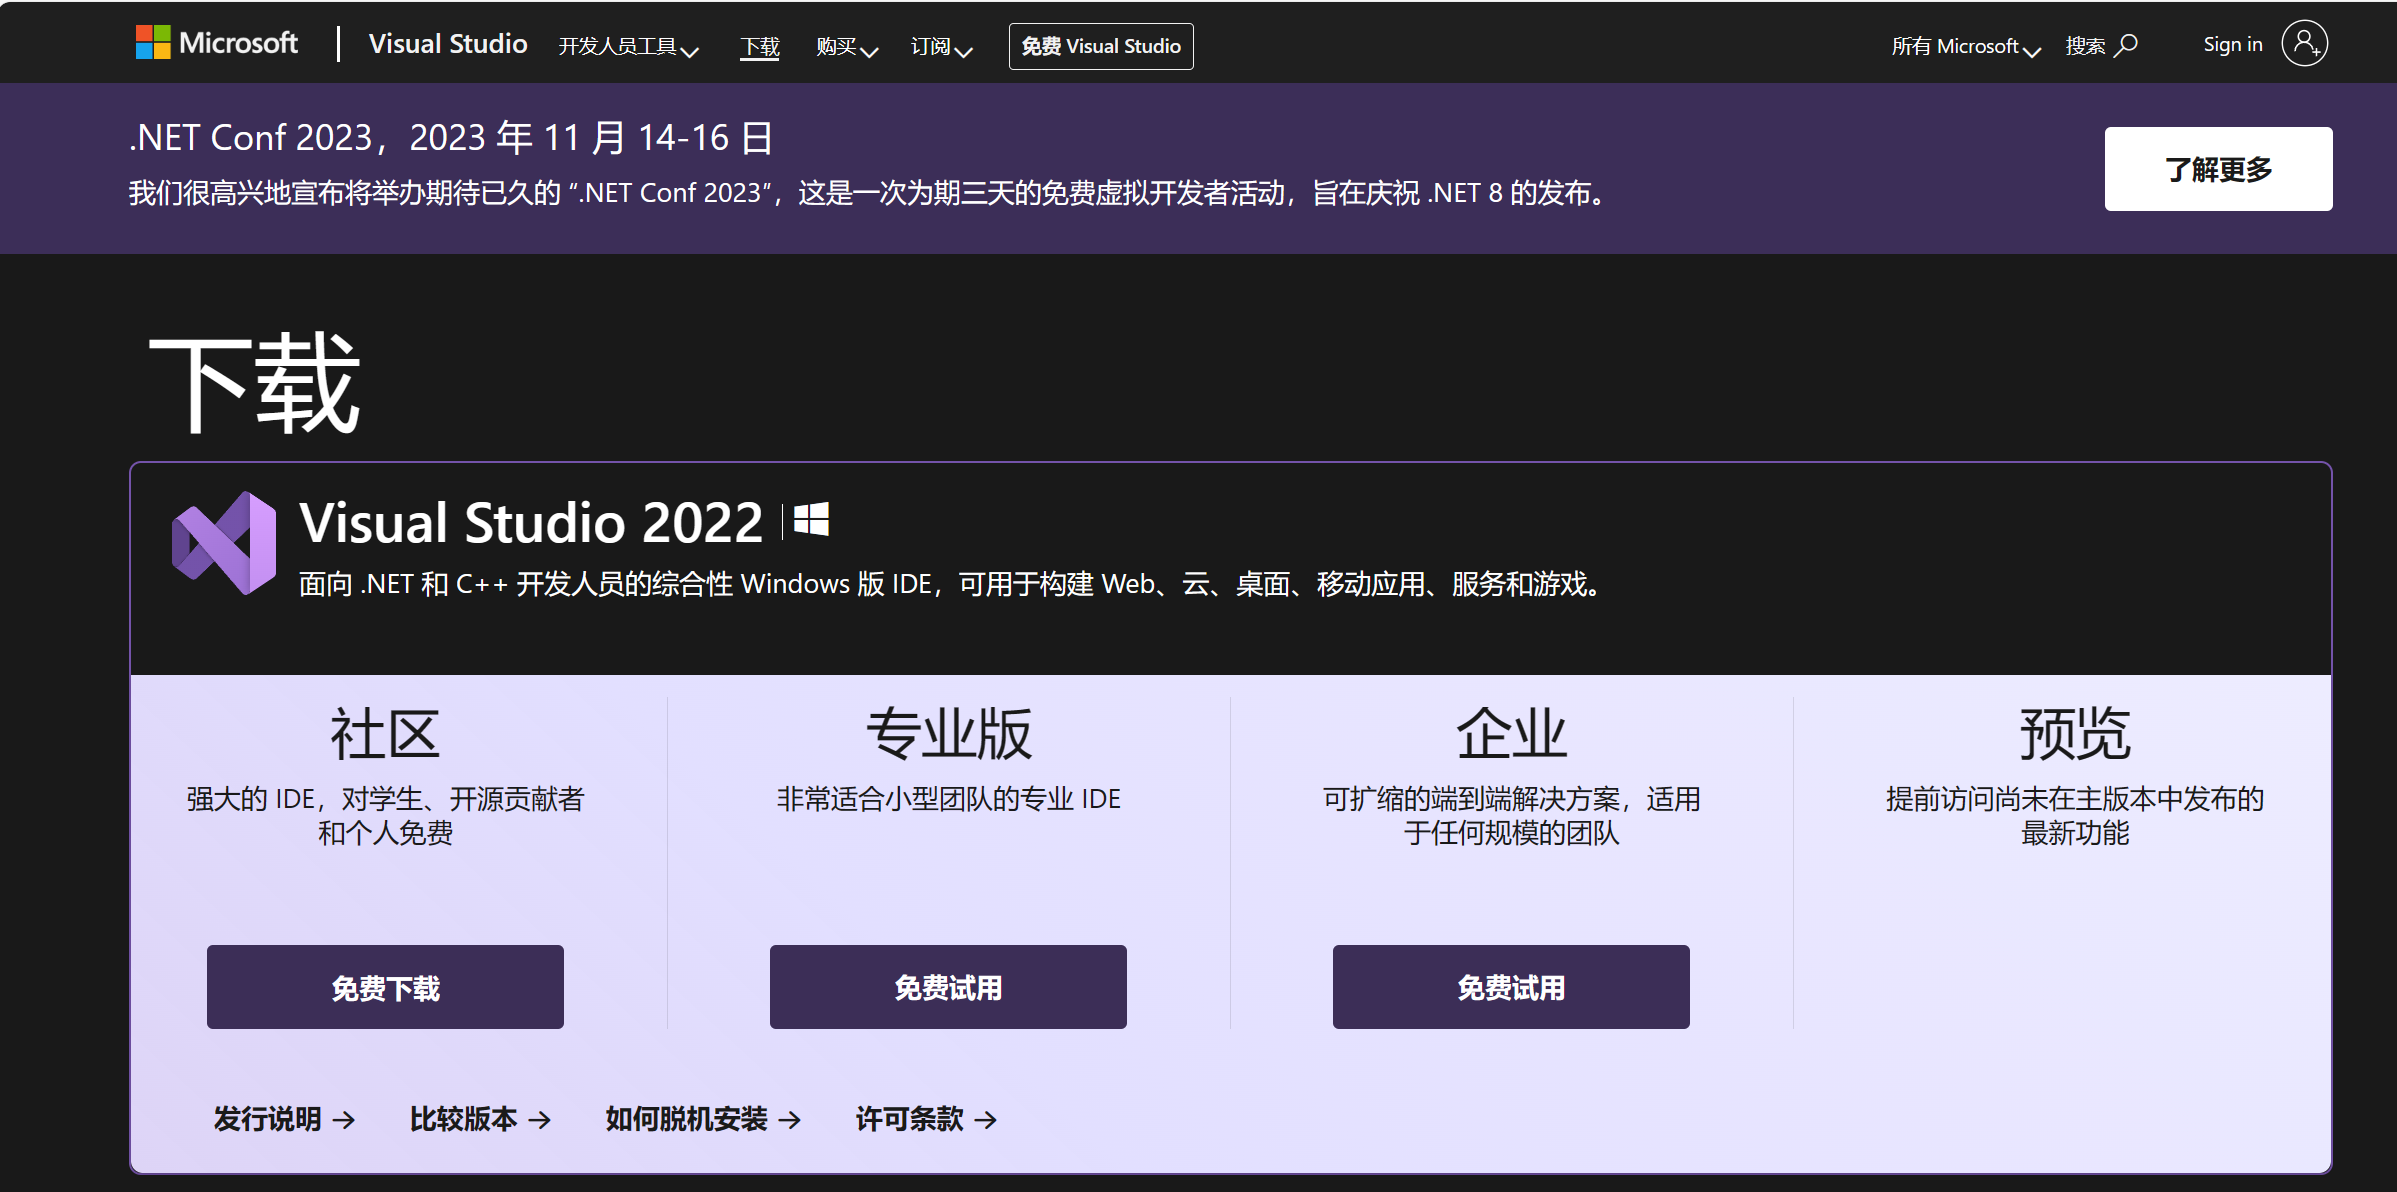
Task: Select the 下载 menu item
Action: point(760,46)
